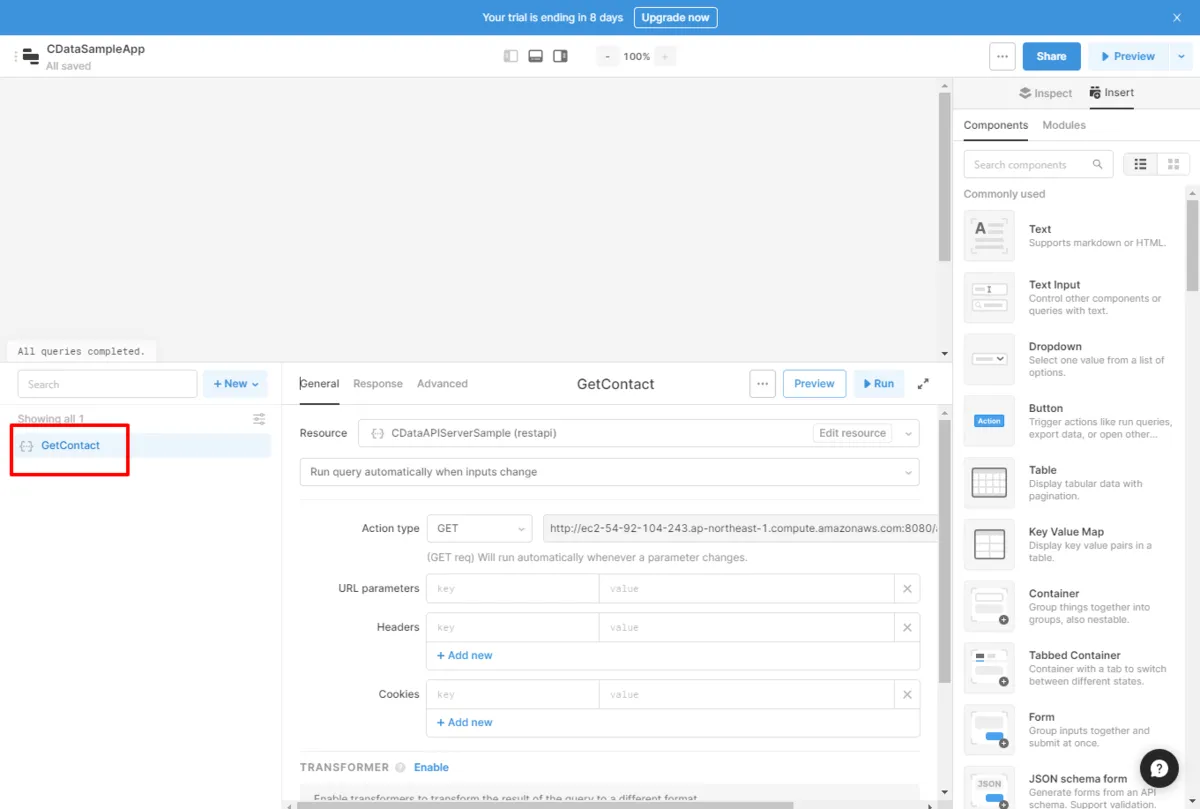This screenshot has height=809, width=1200.
Task: Open the GetContact query ellipsis menu
Action: [762, 384]
